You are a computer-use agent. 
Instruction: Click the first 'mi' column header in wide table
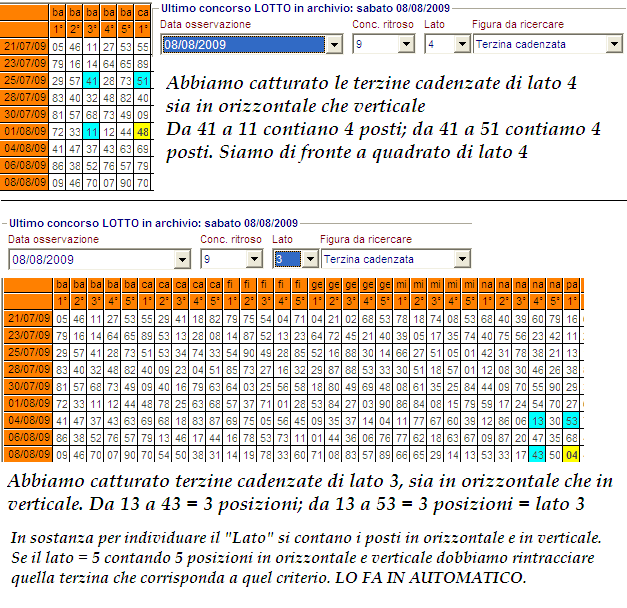(x=401, y=285)
